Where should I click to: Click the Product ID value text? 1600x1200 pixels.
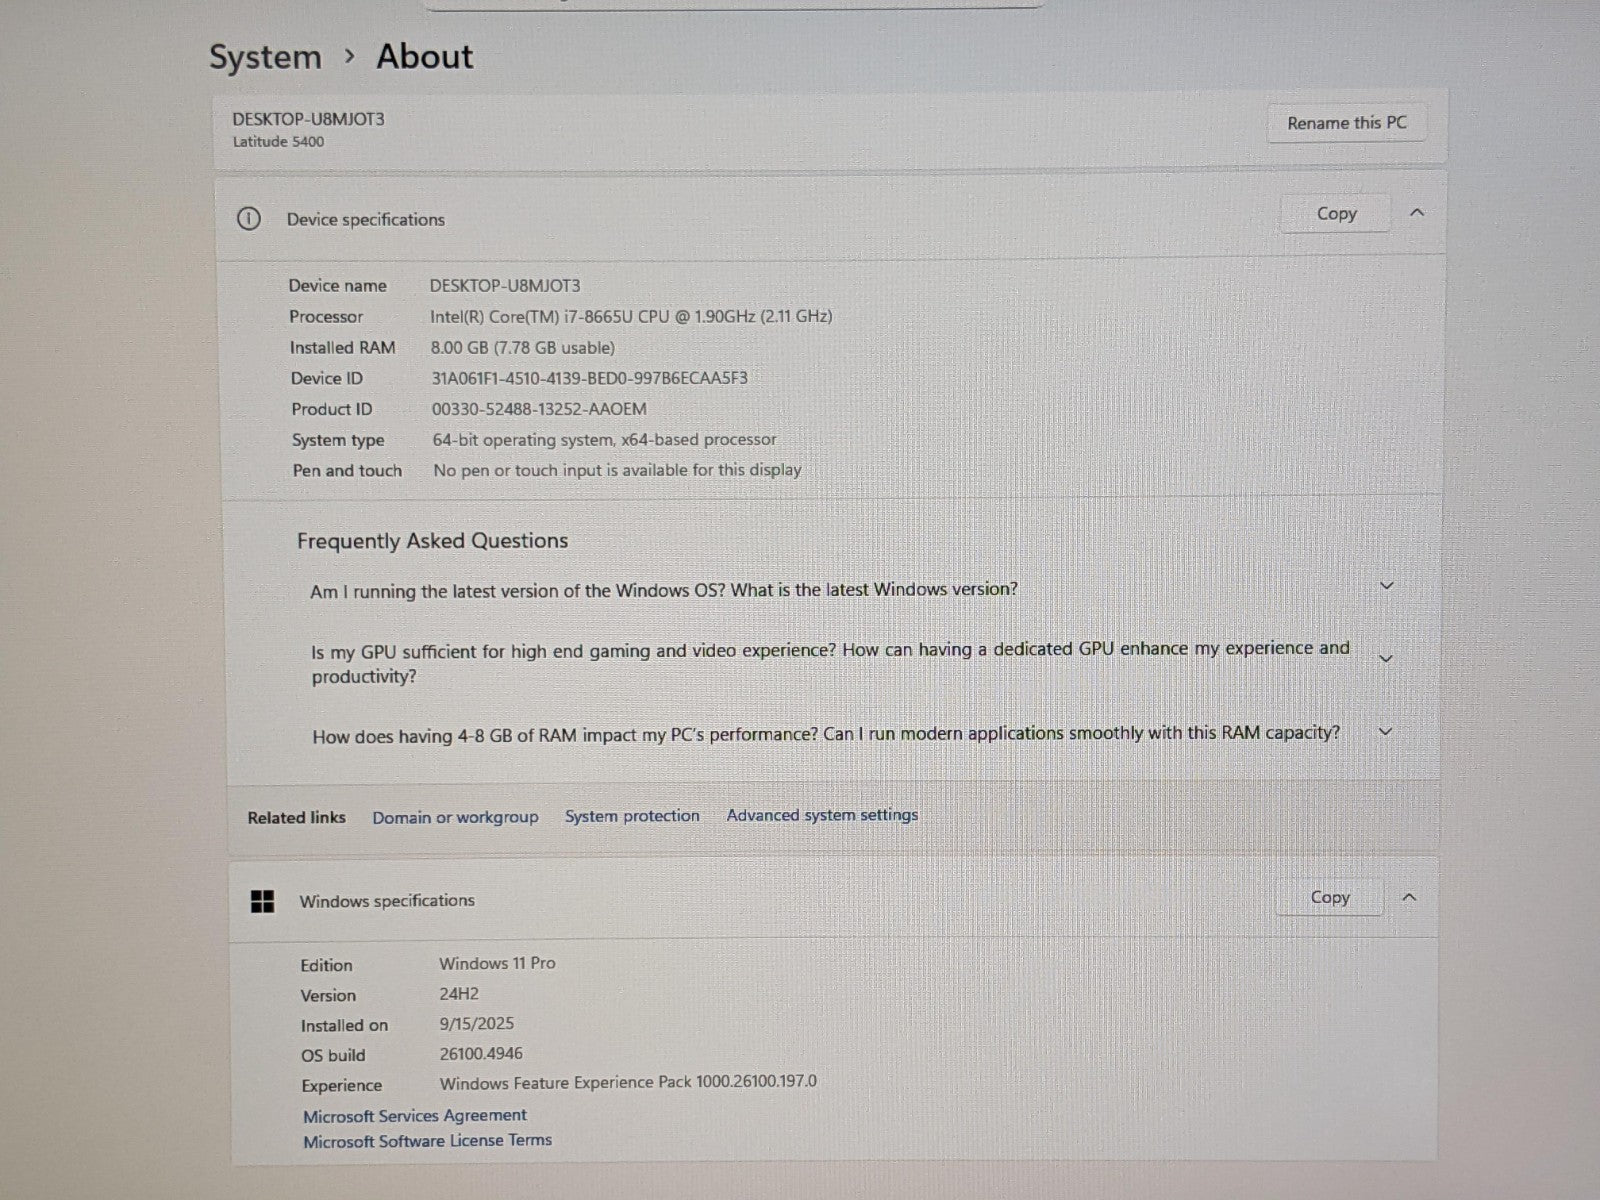pos(539,409)
